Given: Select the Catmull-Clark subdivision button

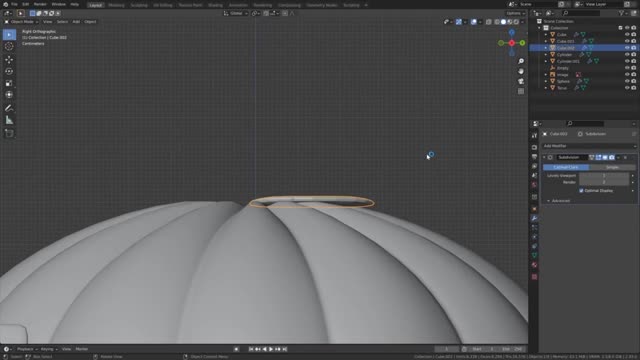Looking at the screenshot, I should pos(566,167).
